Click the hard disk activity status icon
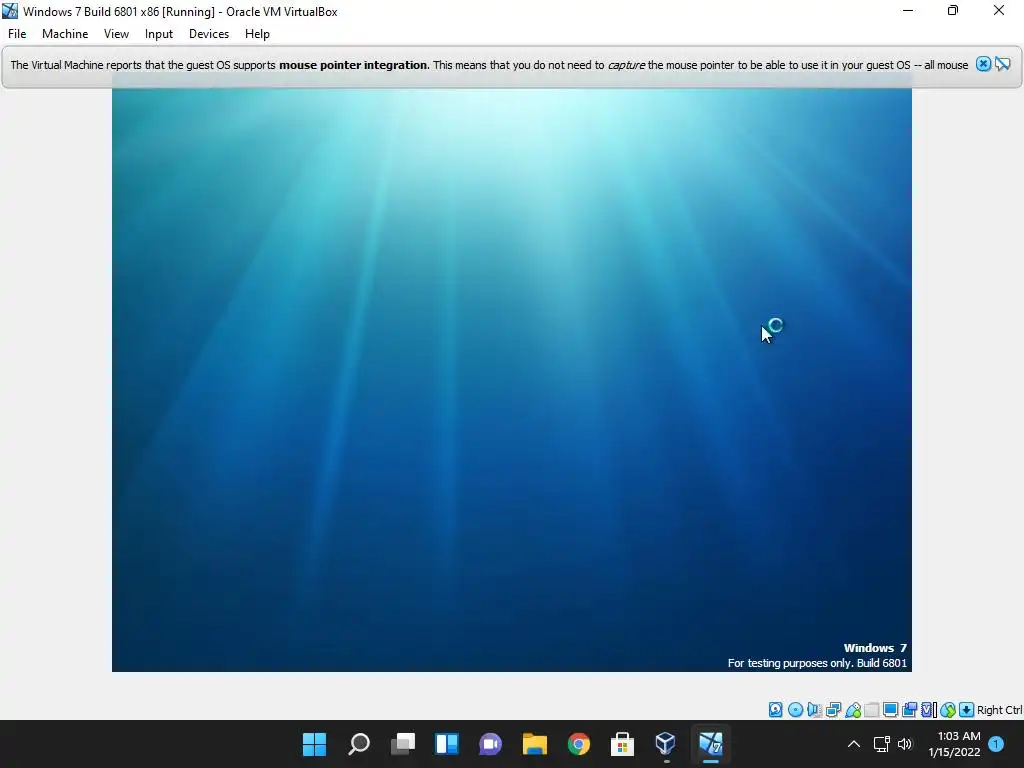 (x=775, y=710)
